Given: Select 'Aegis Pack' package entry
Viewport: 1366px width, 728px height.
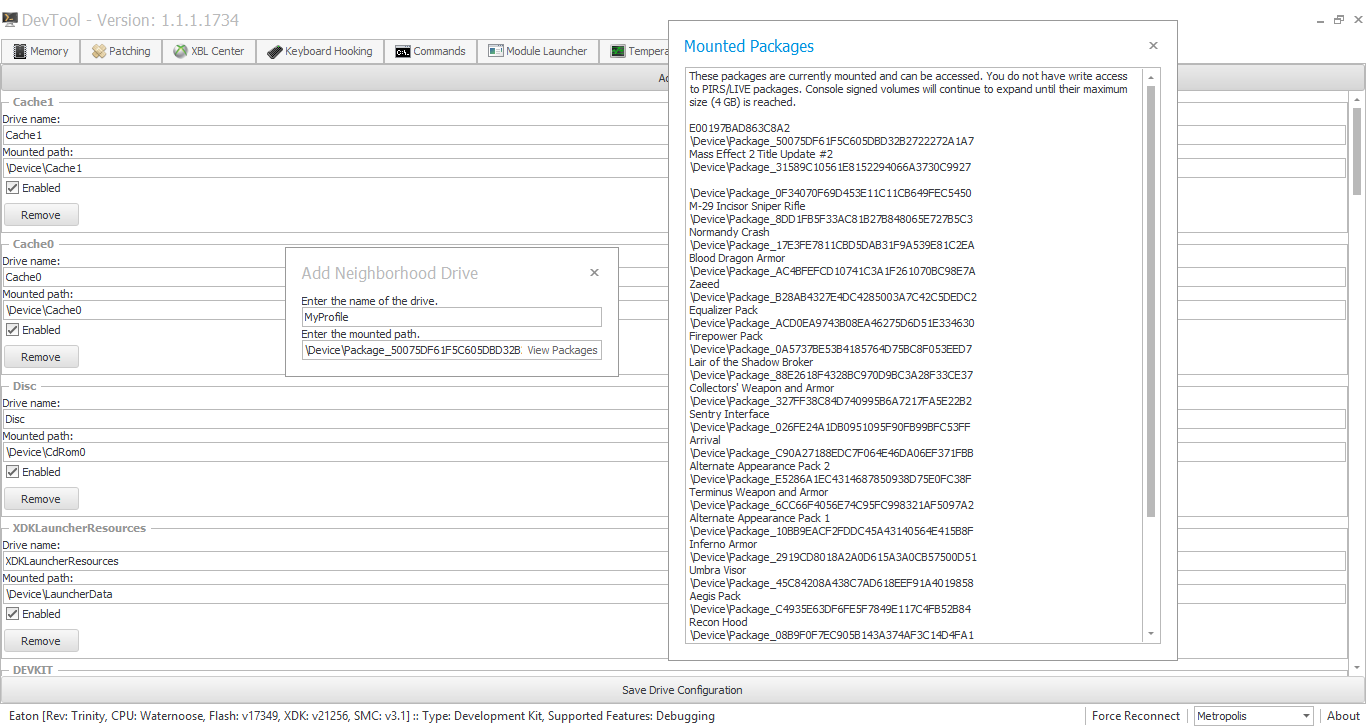Looking at the screenshot, I should [x=715, y=596].
